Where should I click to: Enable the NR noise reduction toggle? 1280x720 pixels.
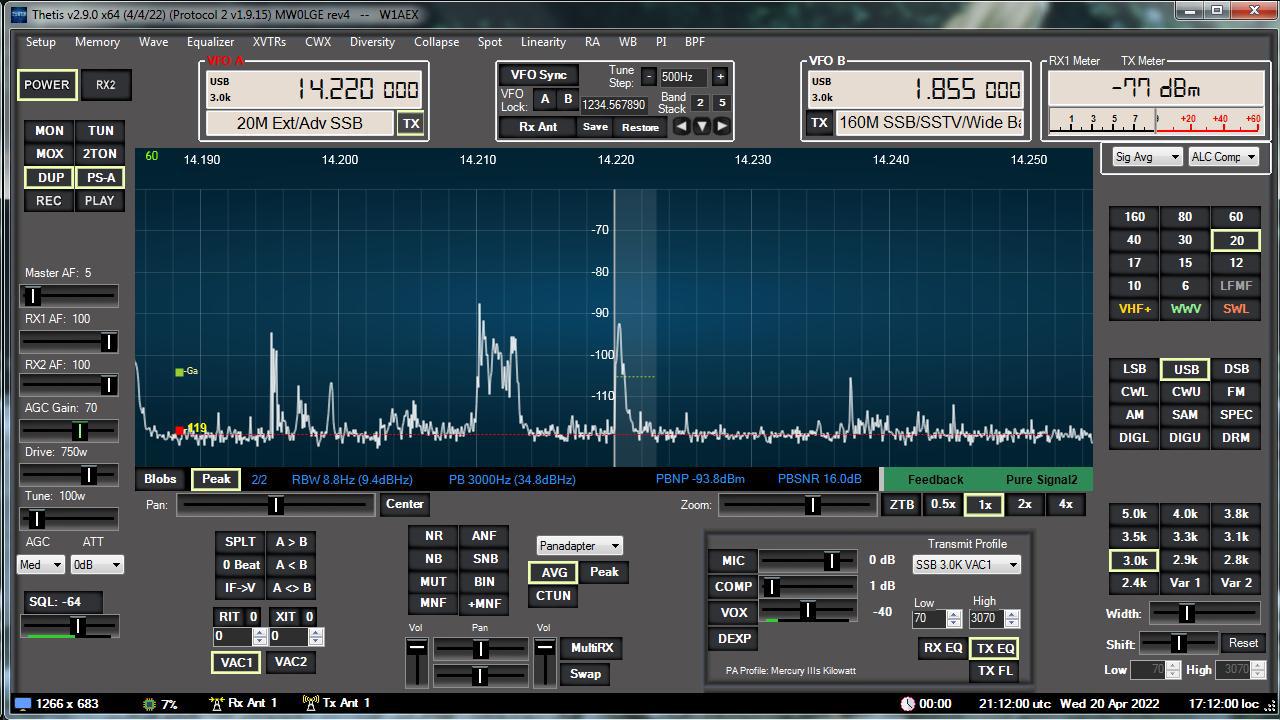[433, 536]
